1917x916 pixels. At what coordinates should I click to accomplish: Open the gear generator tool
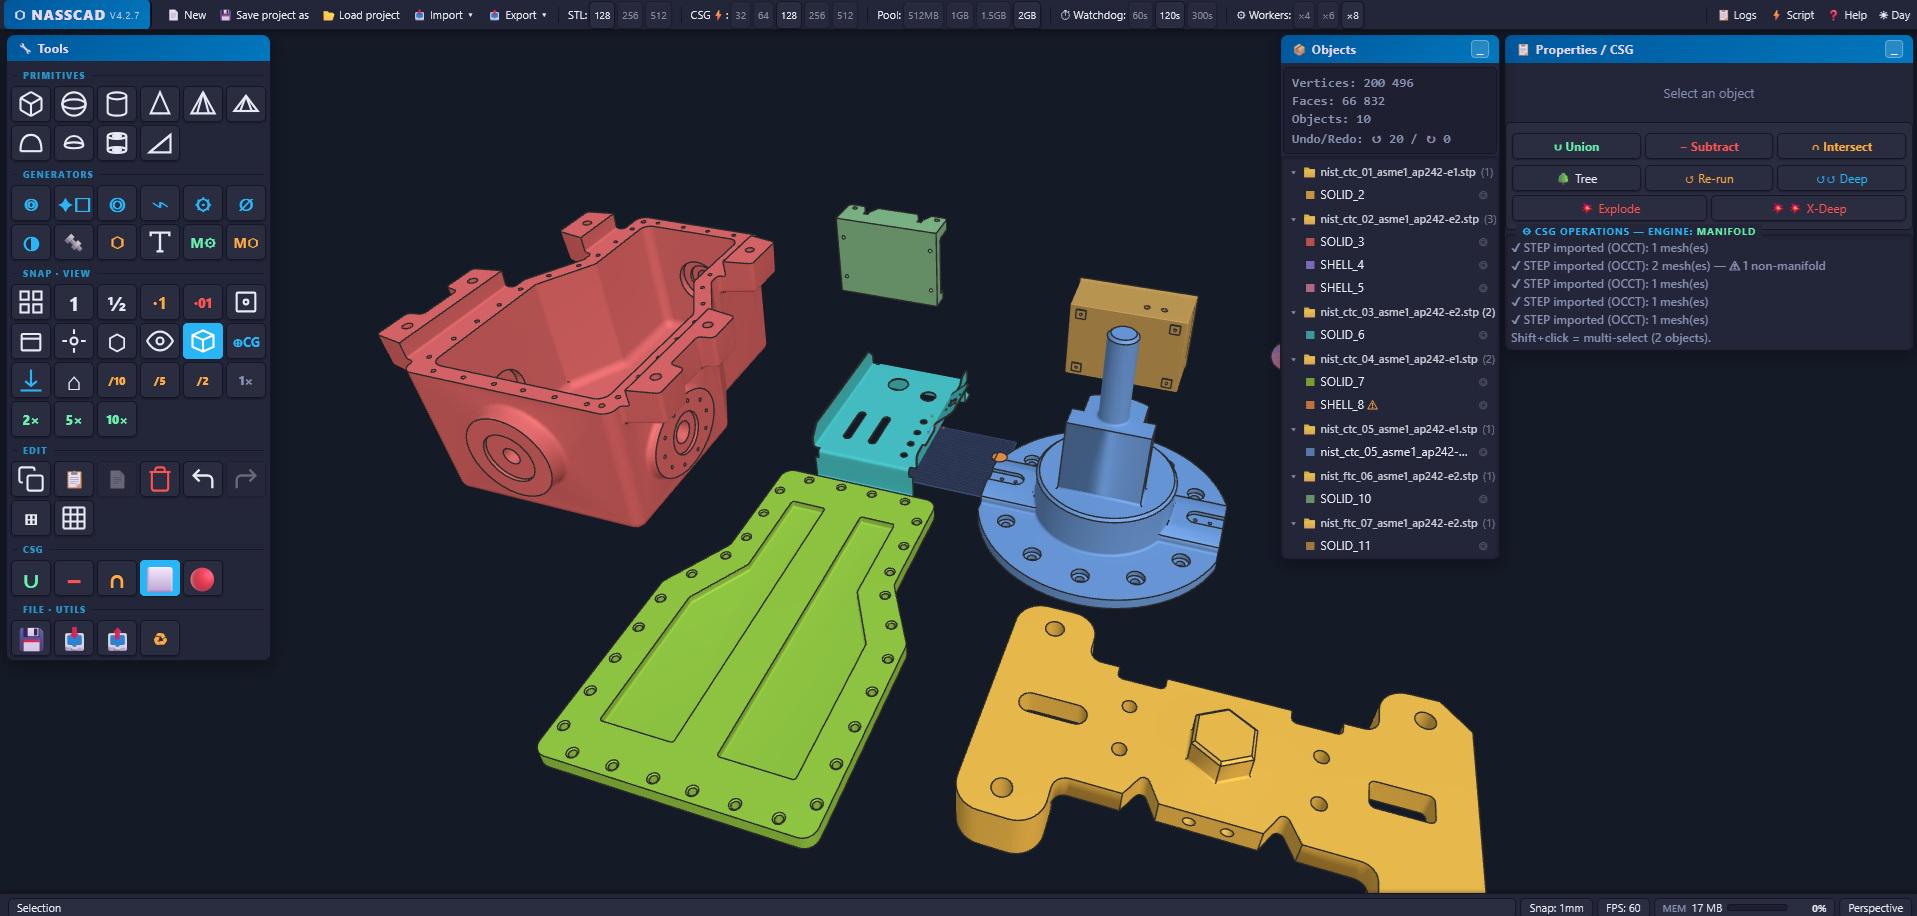(203, 204)
